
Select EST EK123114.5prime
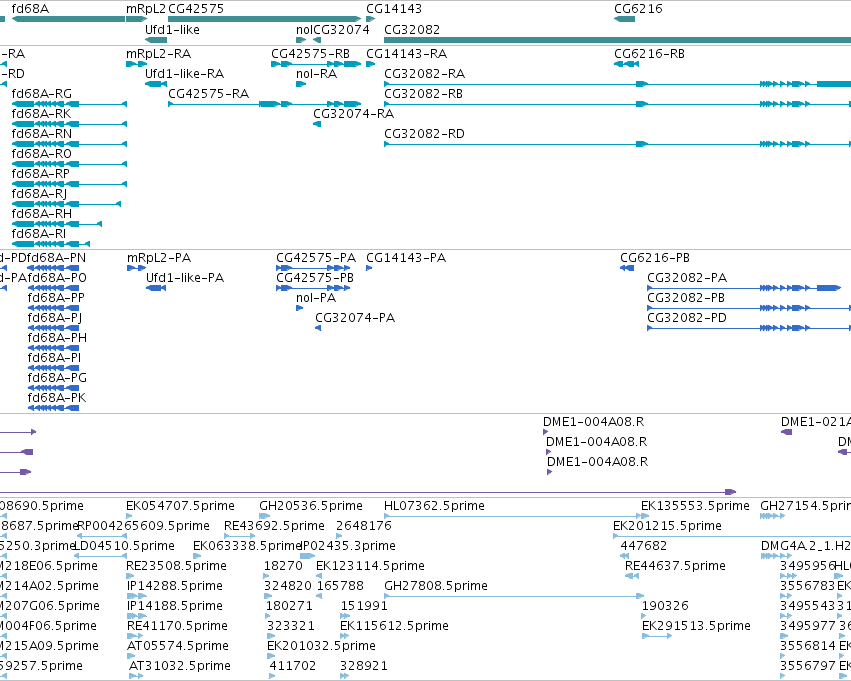[319, 576]
